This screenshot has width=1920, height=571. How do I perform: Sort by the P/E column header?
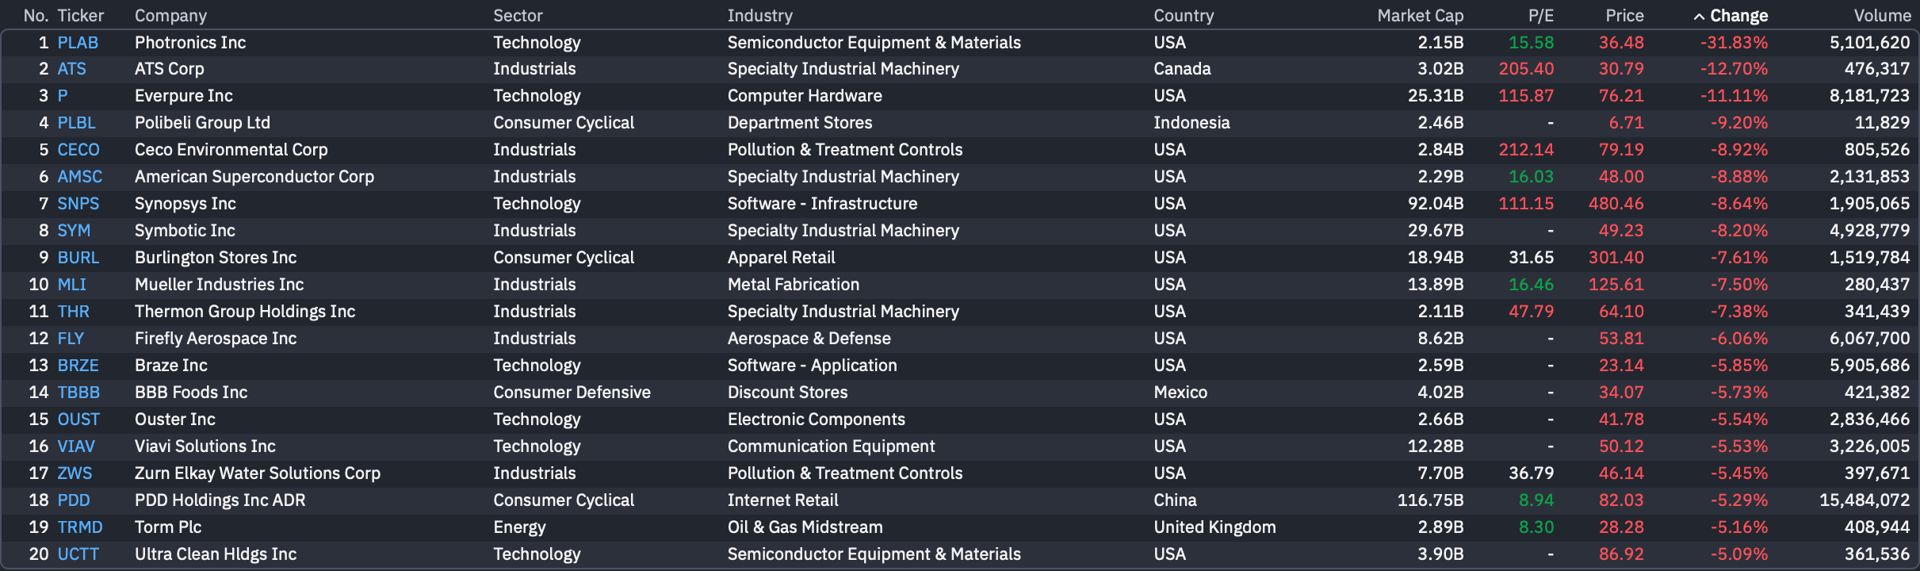pos(1541,16)
